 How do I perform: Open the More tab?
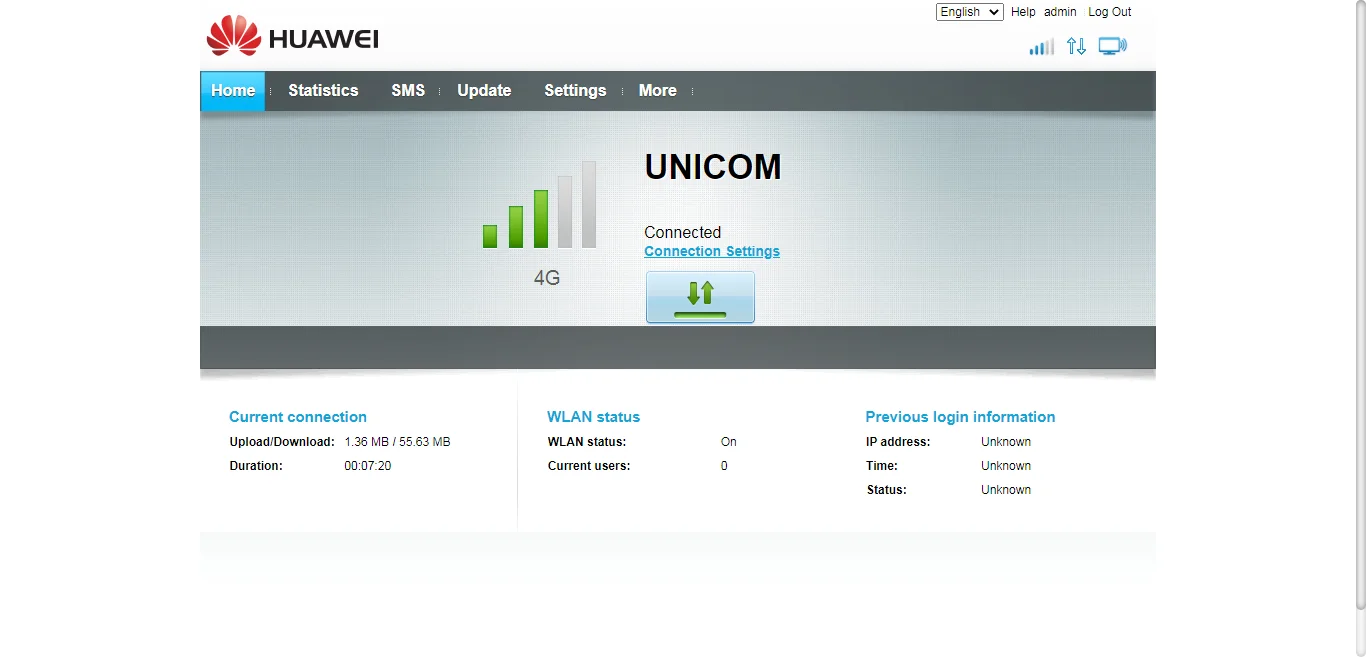pyautogui.click(x=658, y=91)
